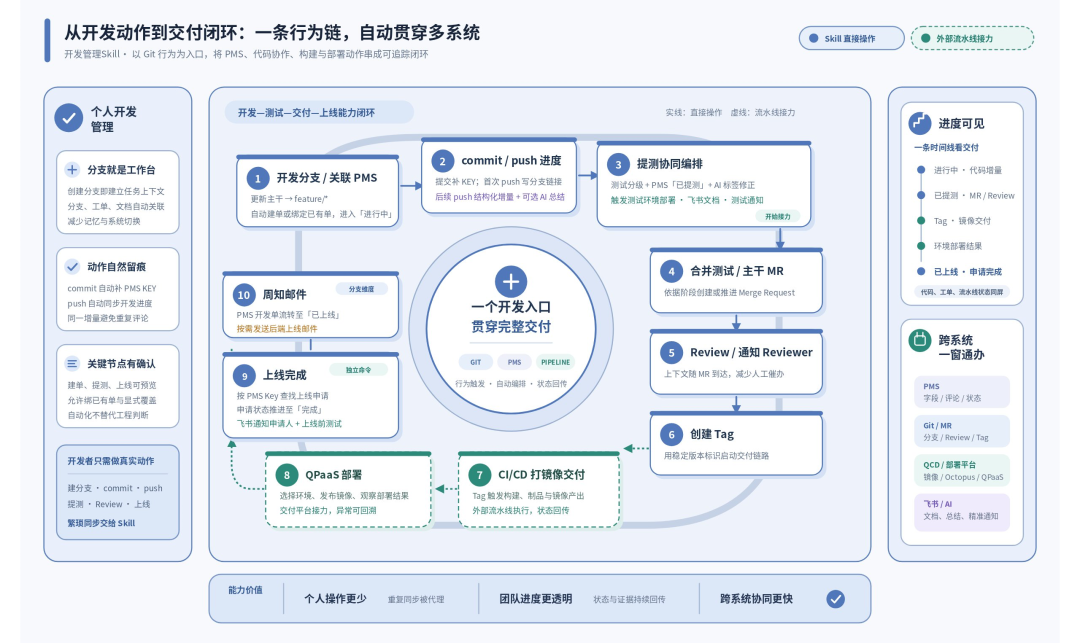1080x643 pixels.
Task: Click number 9 badge on 上线完成 card
Action: tap(244, 375)
